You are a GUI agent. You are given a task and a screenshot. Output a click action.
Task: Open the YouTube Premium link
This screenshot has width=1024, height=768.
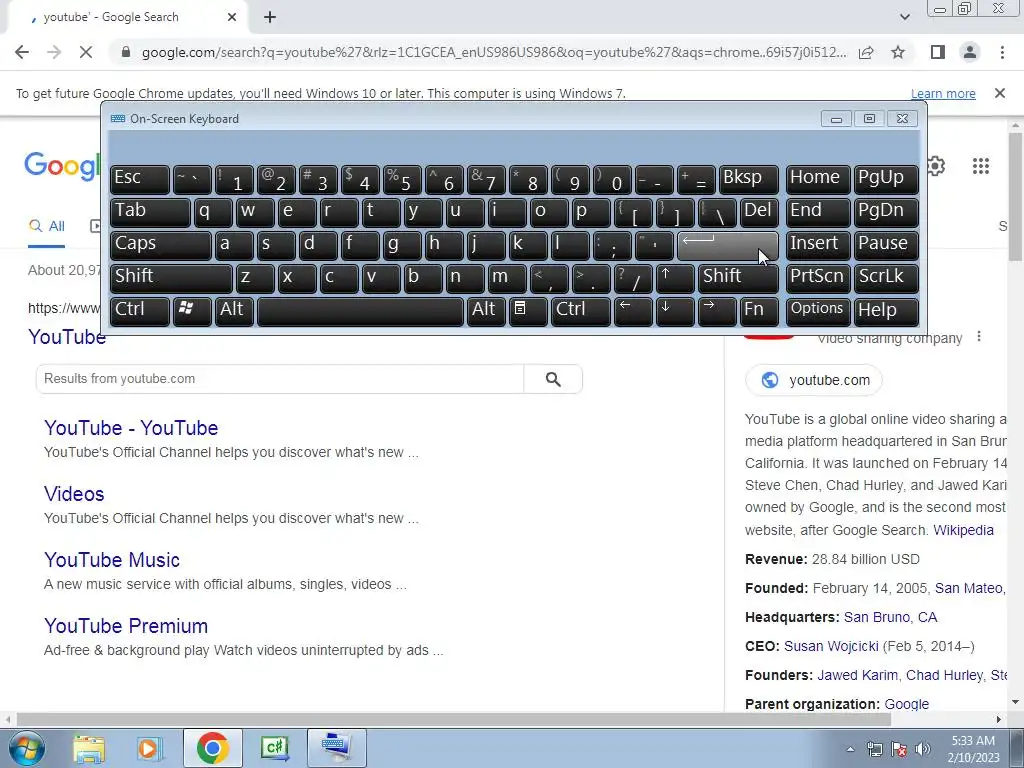pyautogui.click(x=126, y=626)
